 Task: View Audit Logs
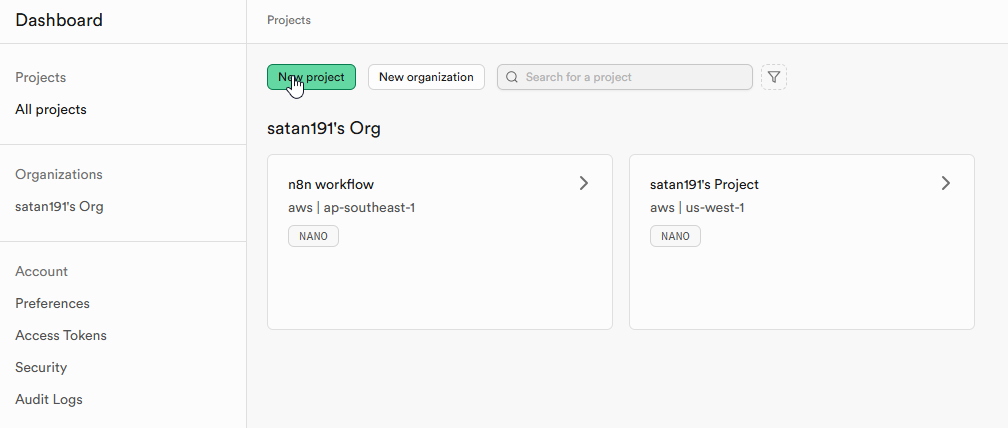[49, 400]
